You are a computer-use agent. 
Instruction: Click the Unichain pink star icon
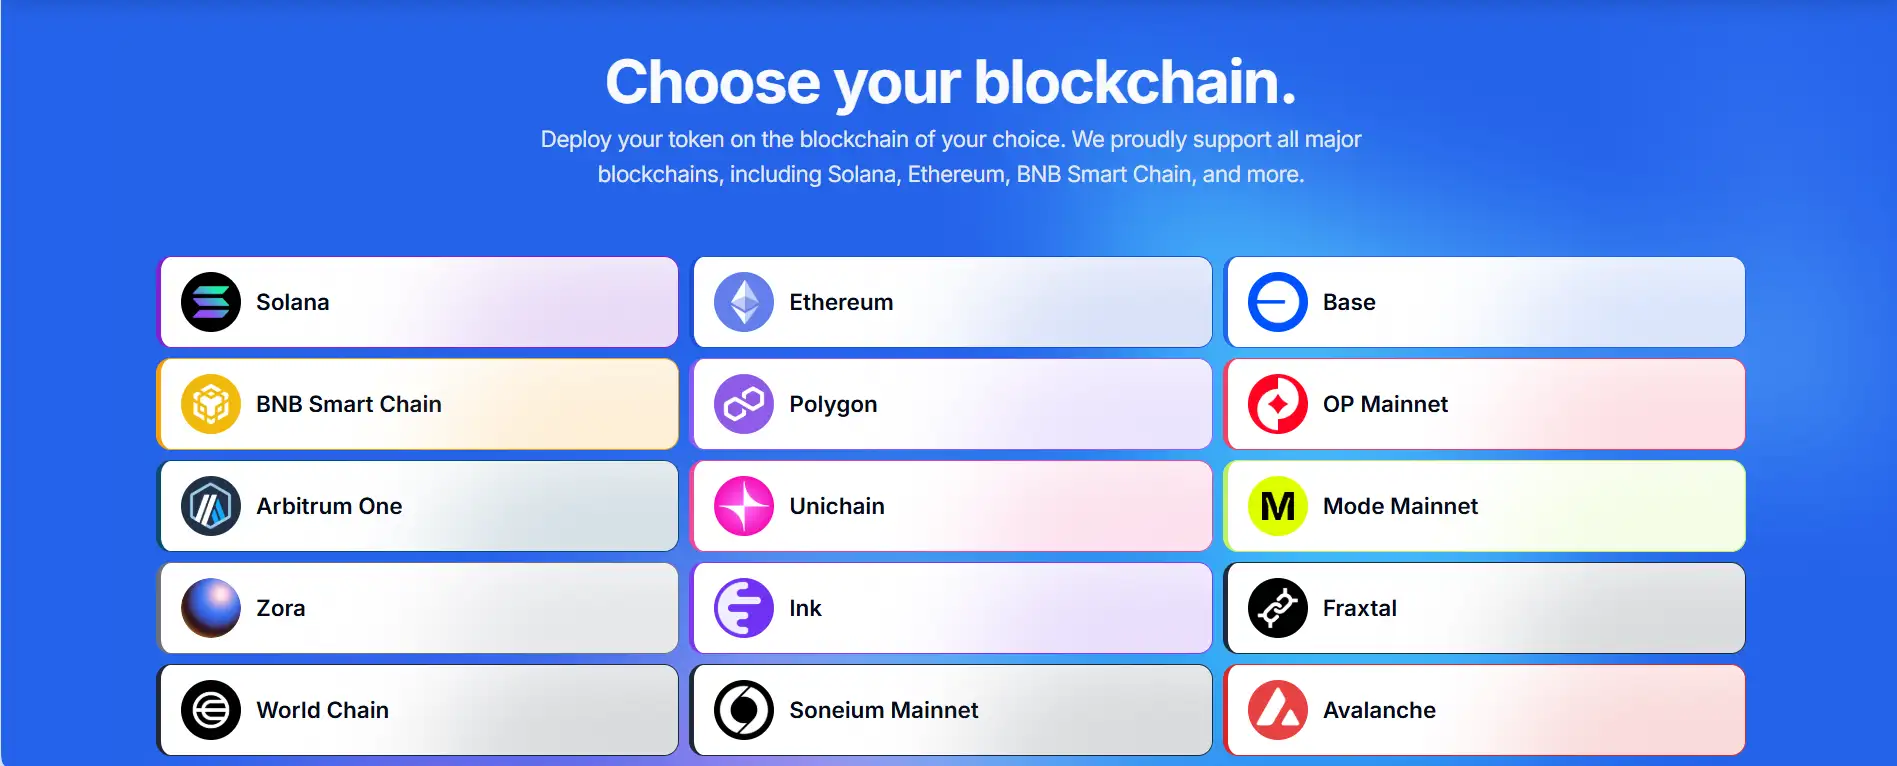coord(744,506)
